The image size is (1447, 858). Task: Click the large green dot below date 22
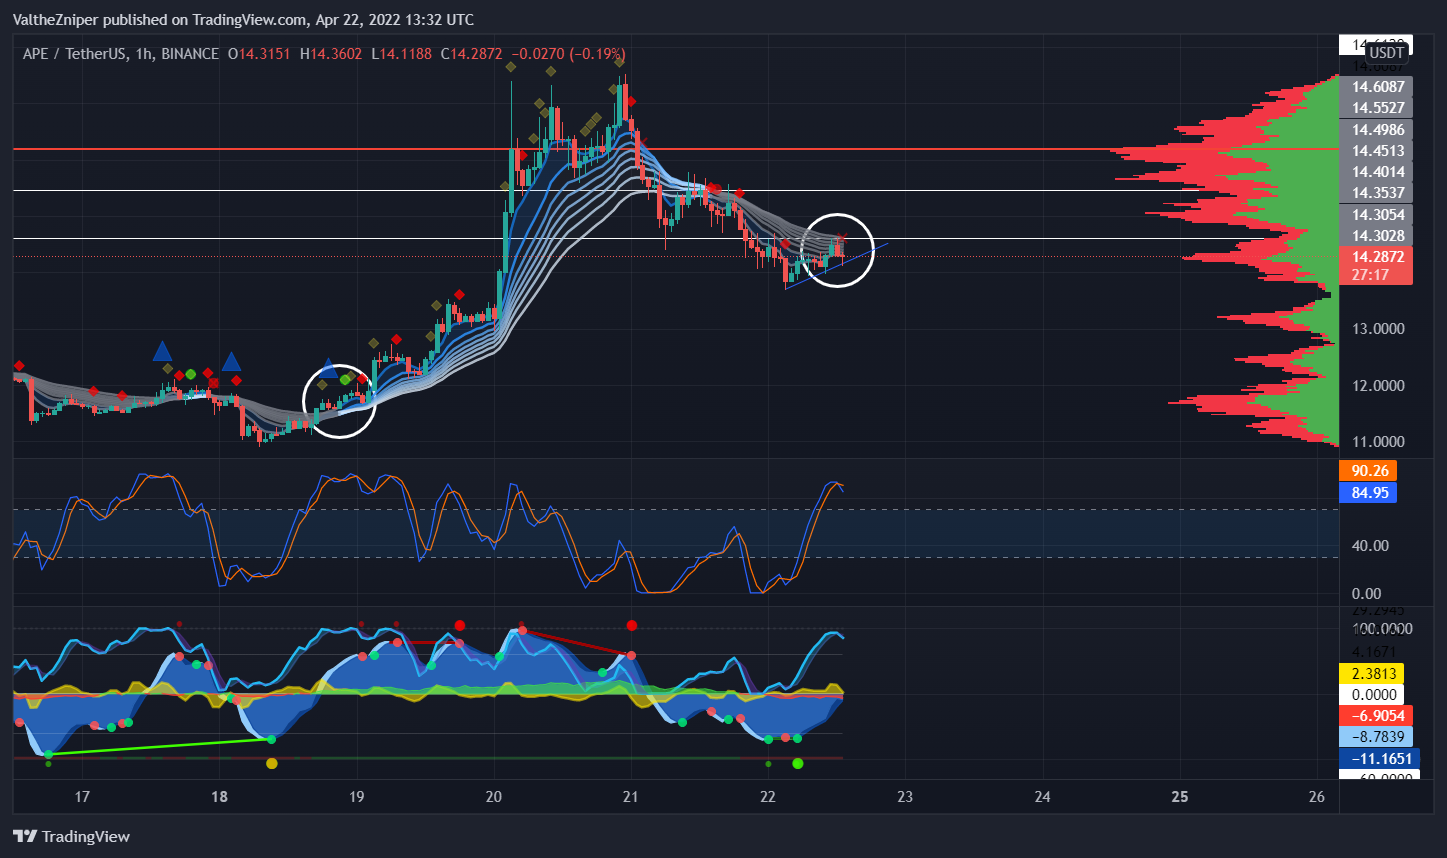point(797,764)
